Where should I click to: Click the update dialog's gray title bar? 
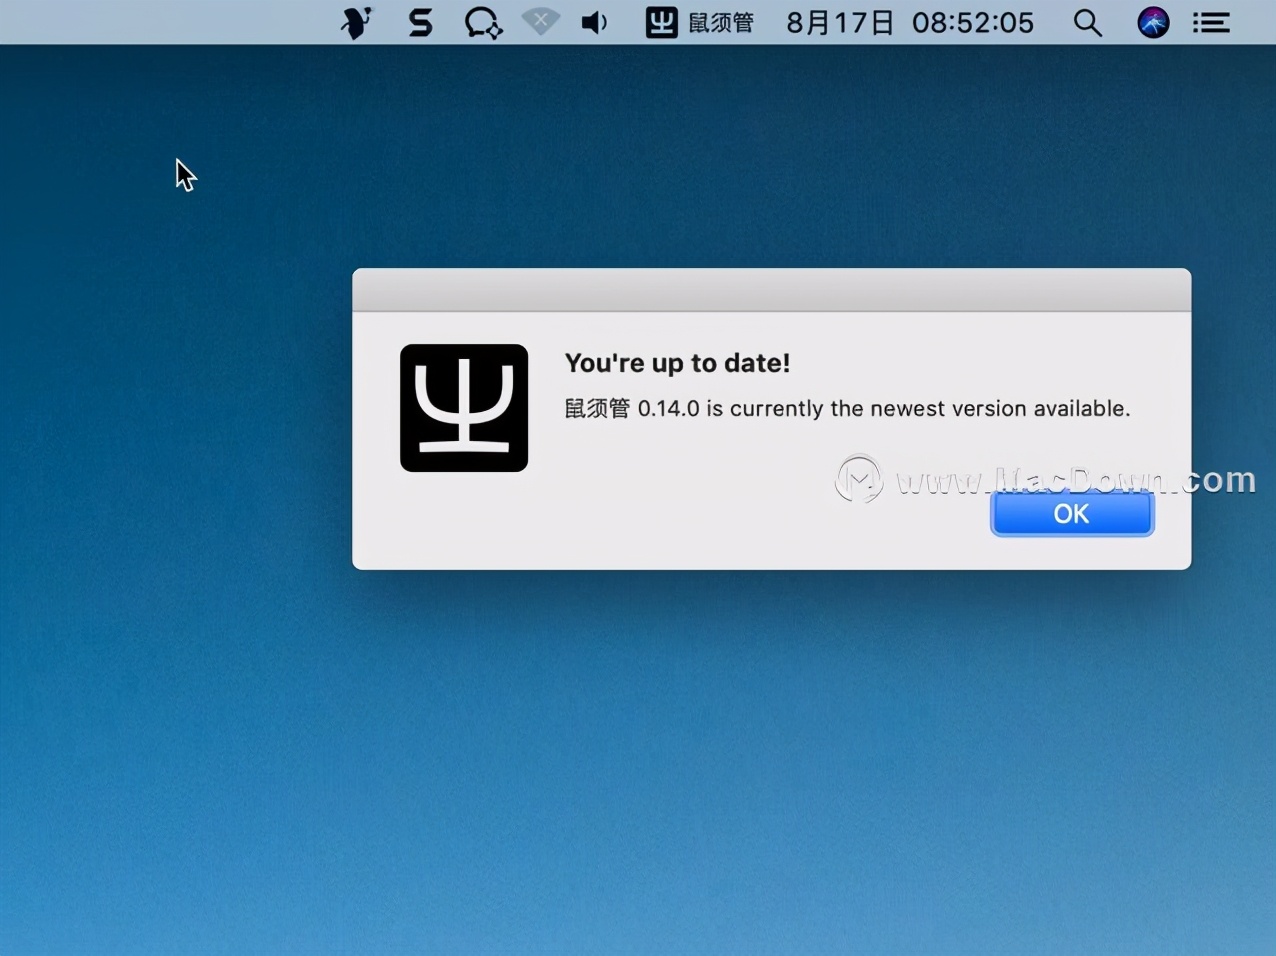(771, 290)
